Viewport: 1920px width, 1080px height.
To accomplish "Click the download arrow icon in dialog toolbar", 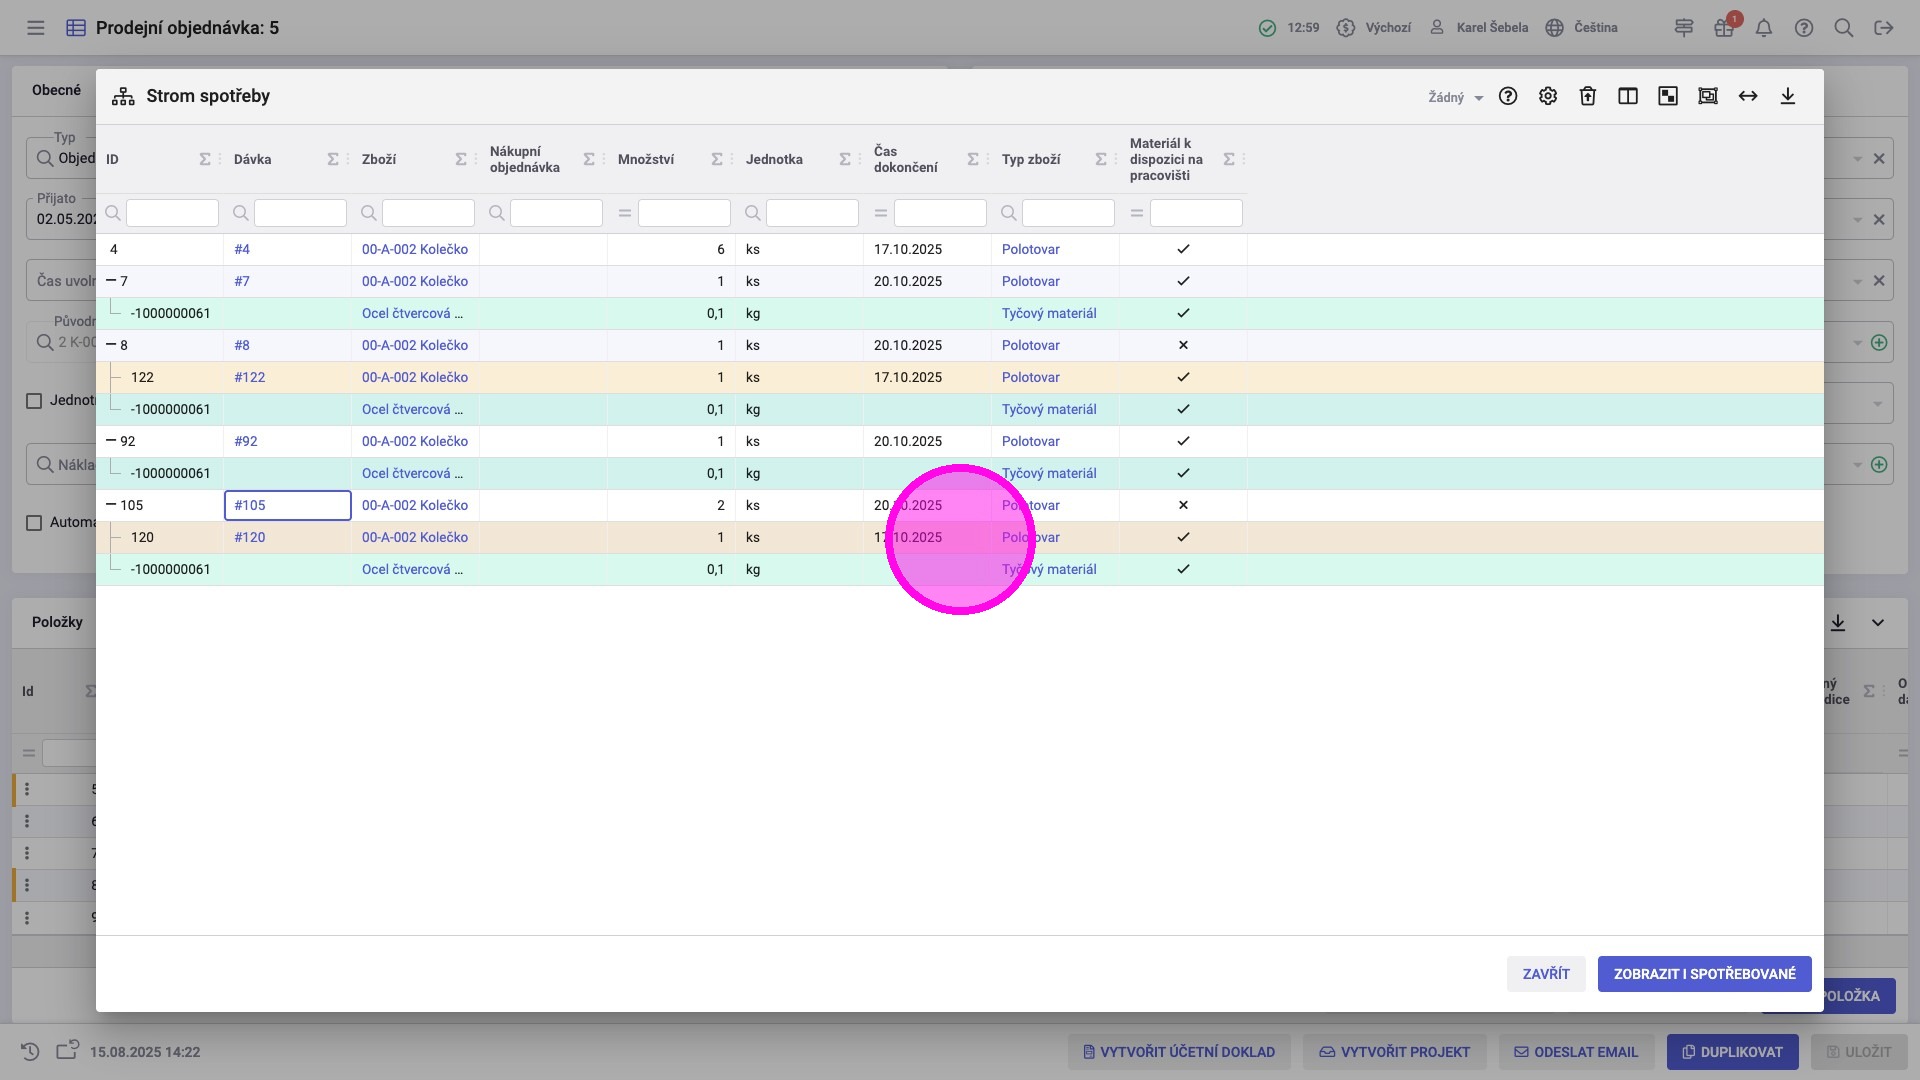I will click(x=1788, y=96).
